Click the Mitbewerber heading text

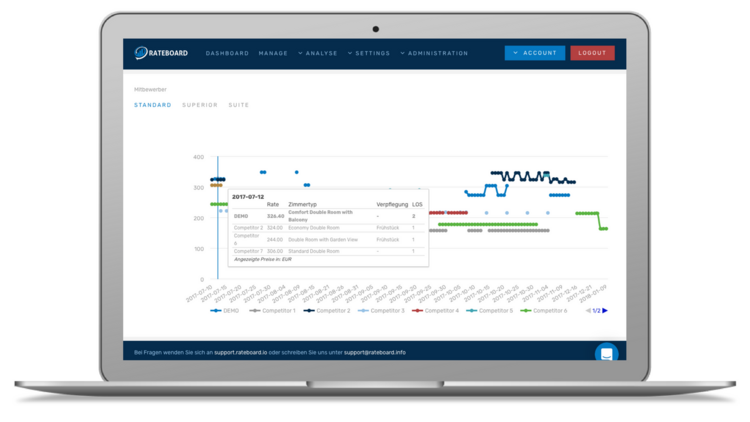[150, 89]
